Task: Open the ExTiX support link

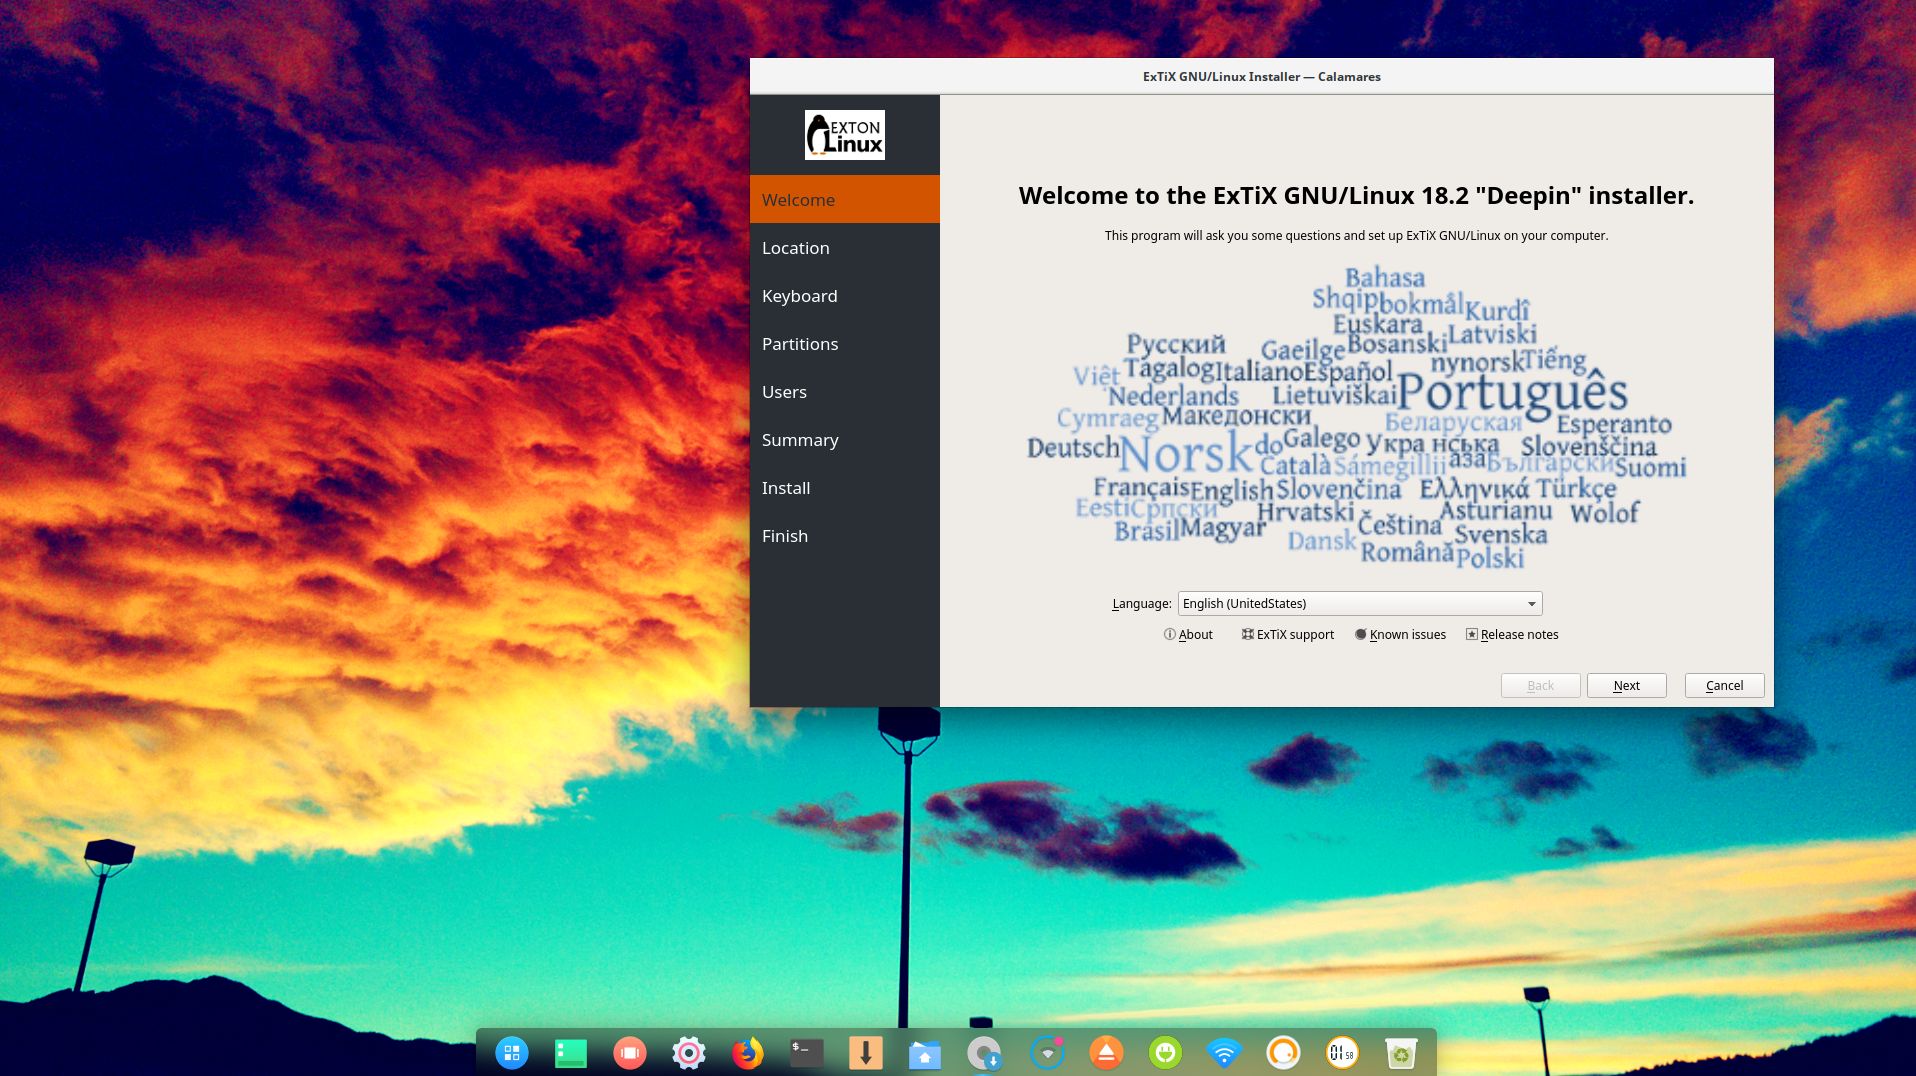Action: pos(1288,634)
